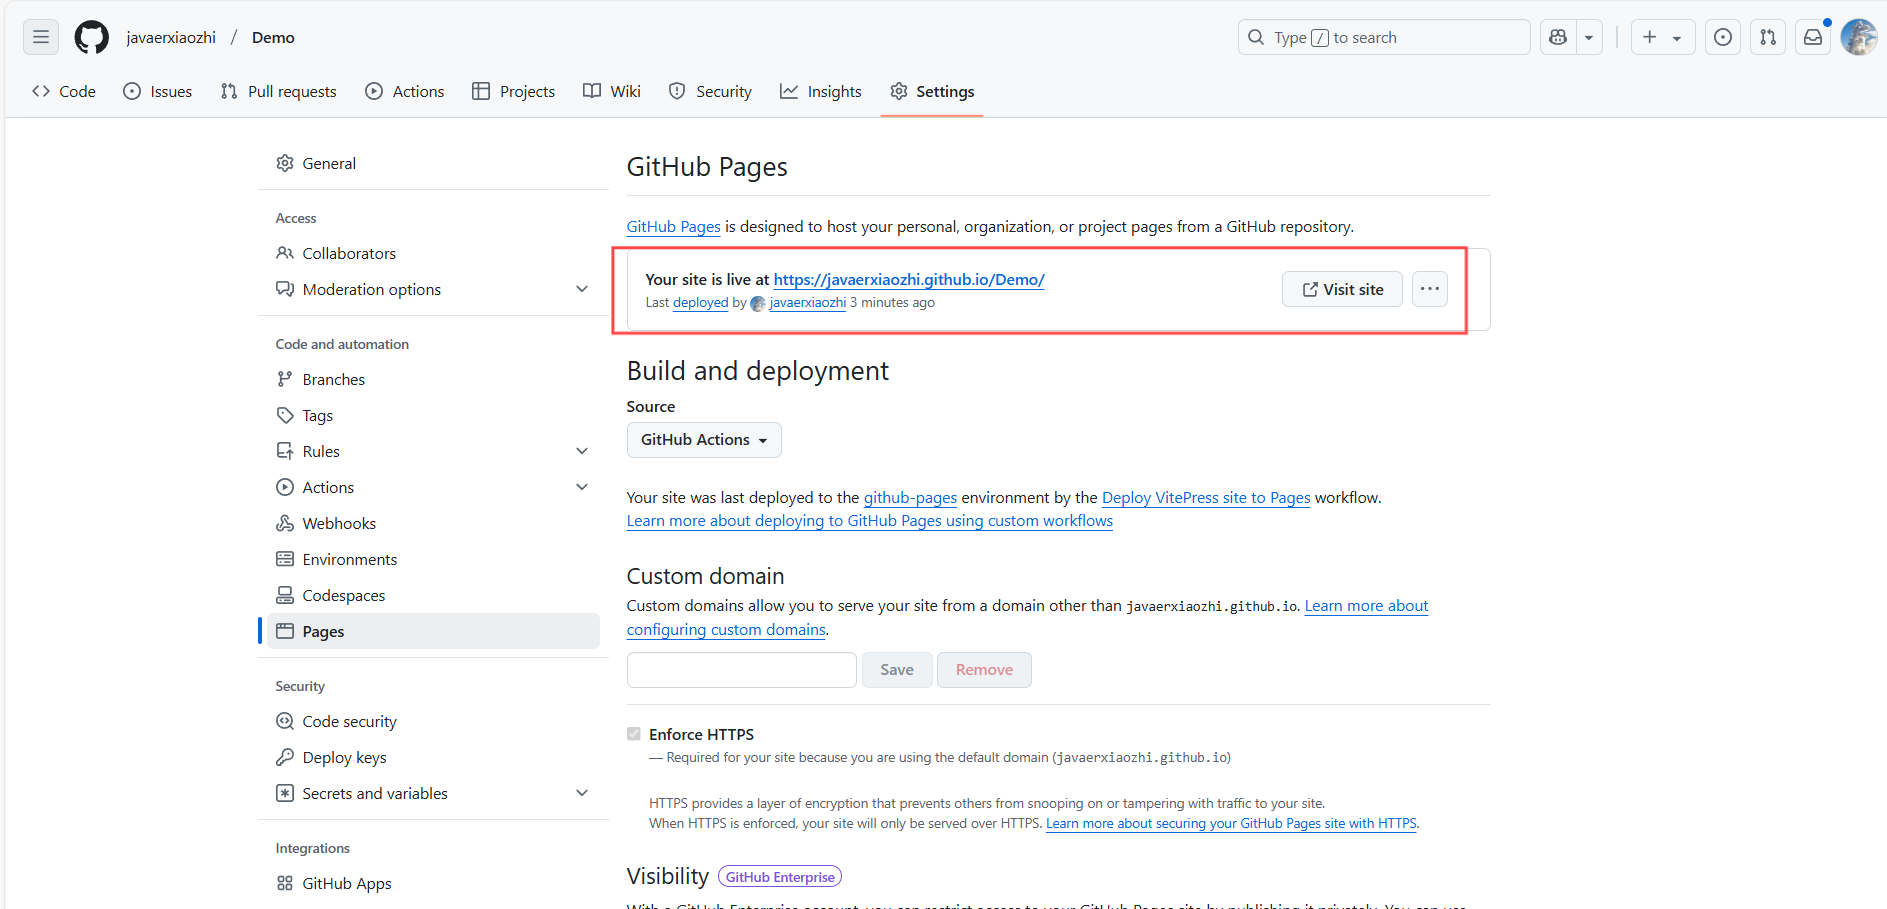Image resolution: width=1887 pixels, height=909 pixels.
Task: Expand Secrets and variables chevron
Action: [x=582, y=793]
